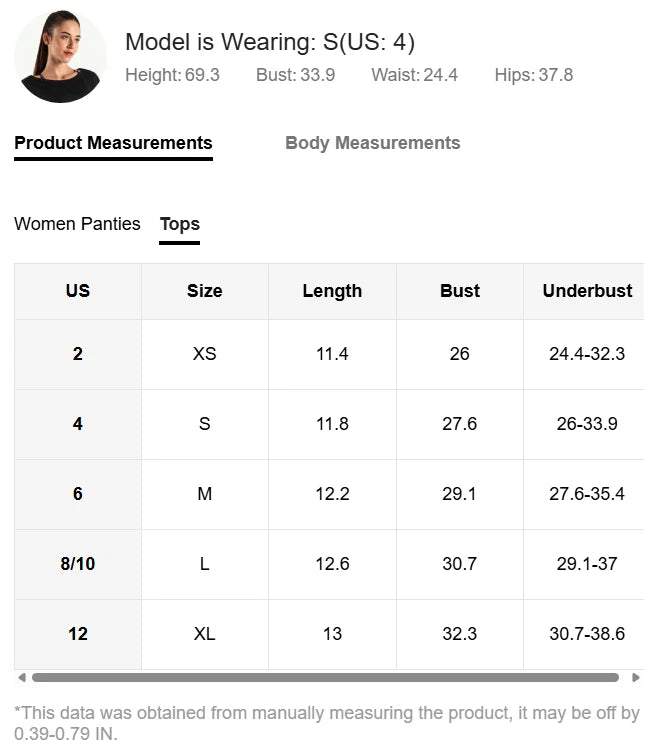
Task: Click the model's profile photo thumbnail
Action: click(x=60, y=56)
